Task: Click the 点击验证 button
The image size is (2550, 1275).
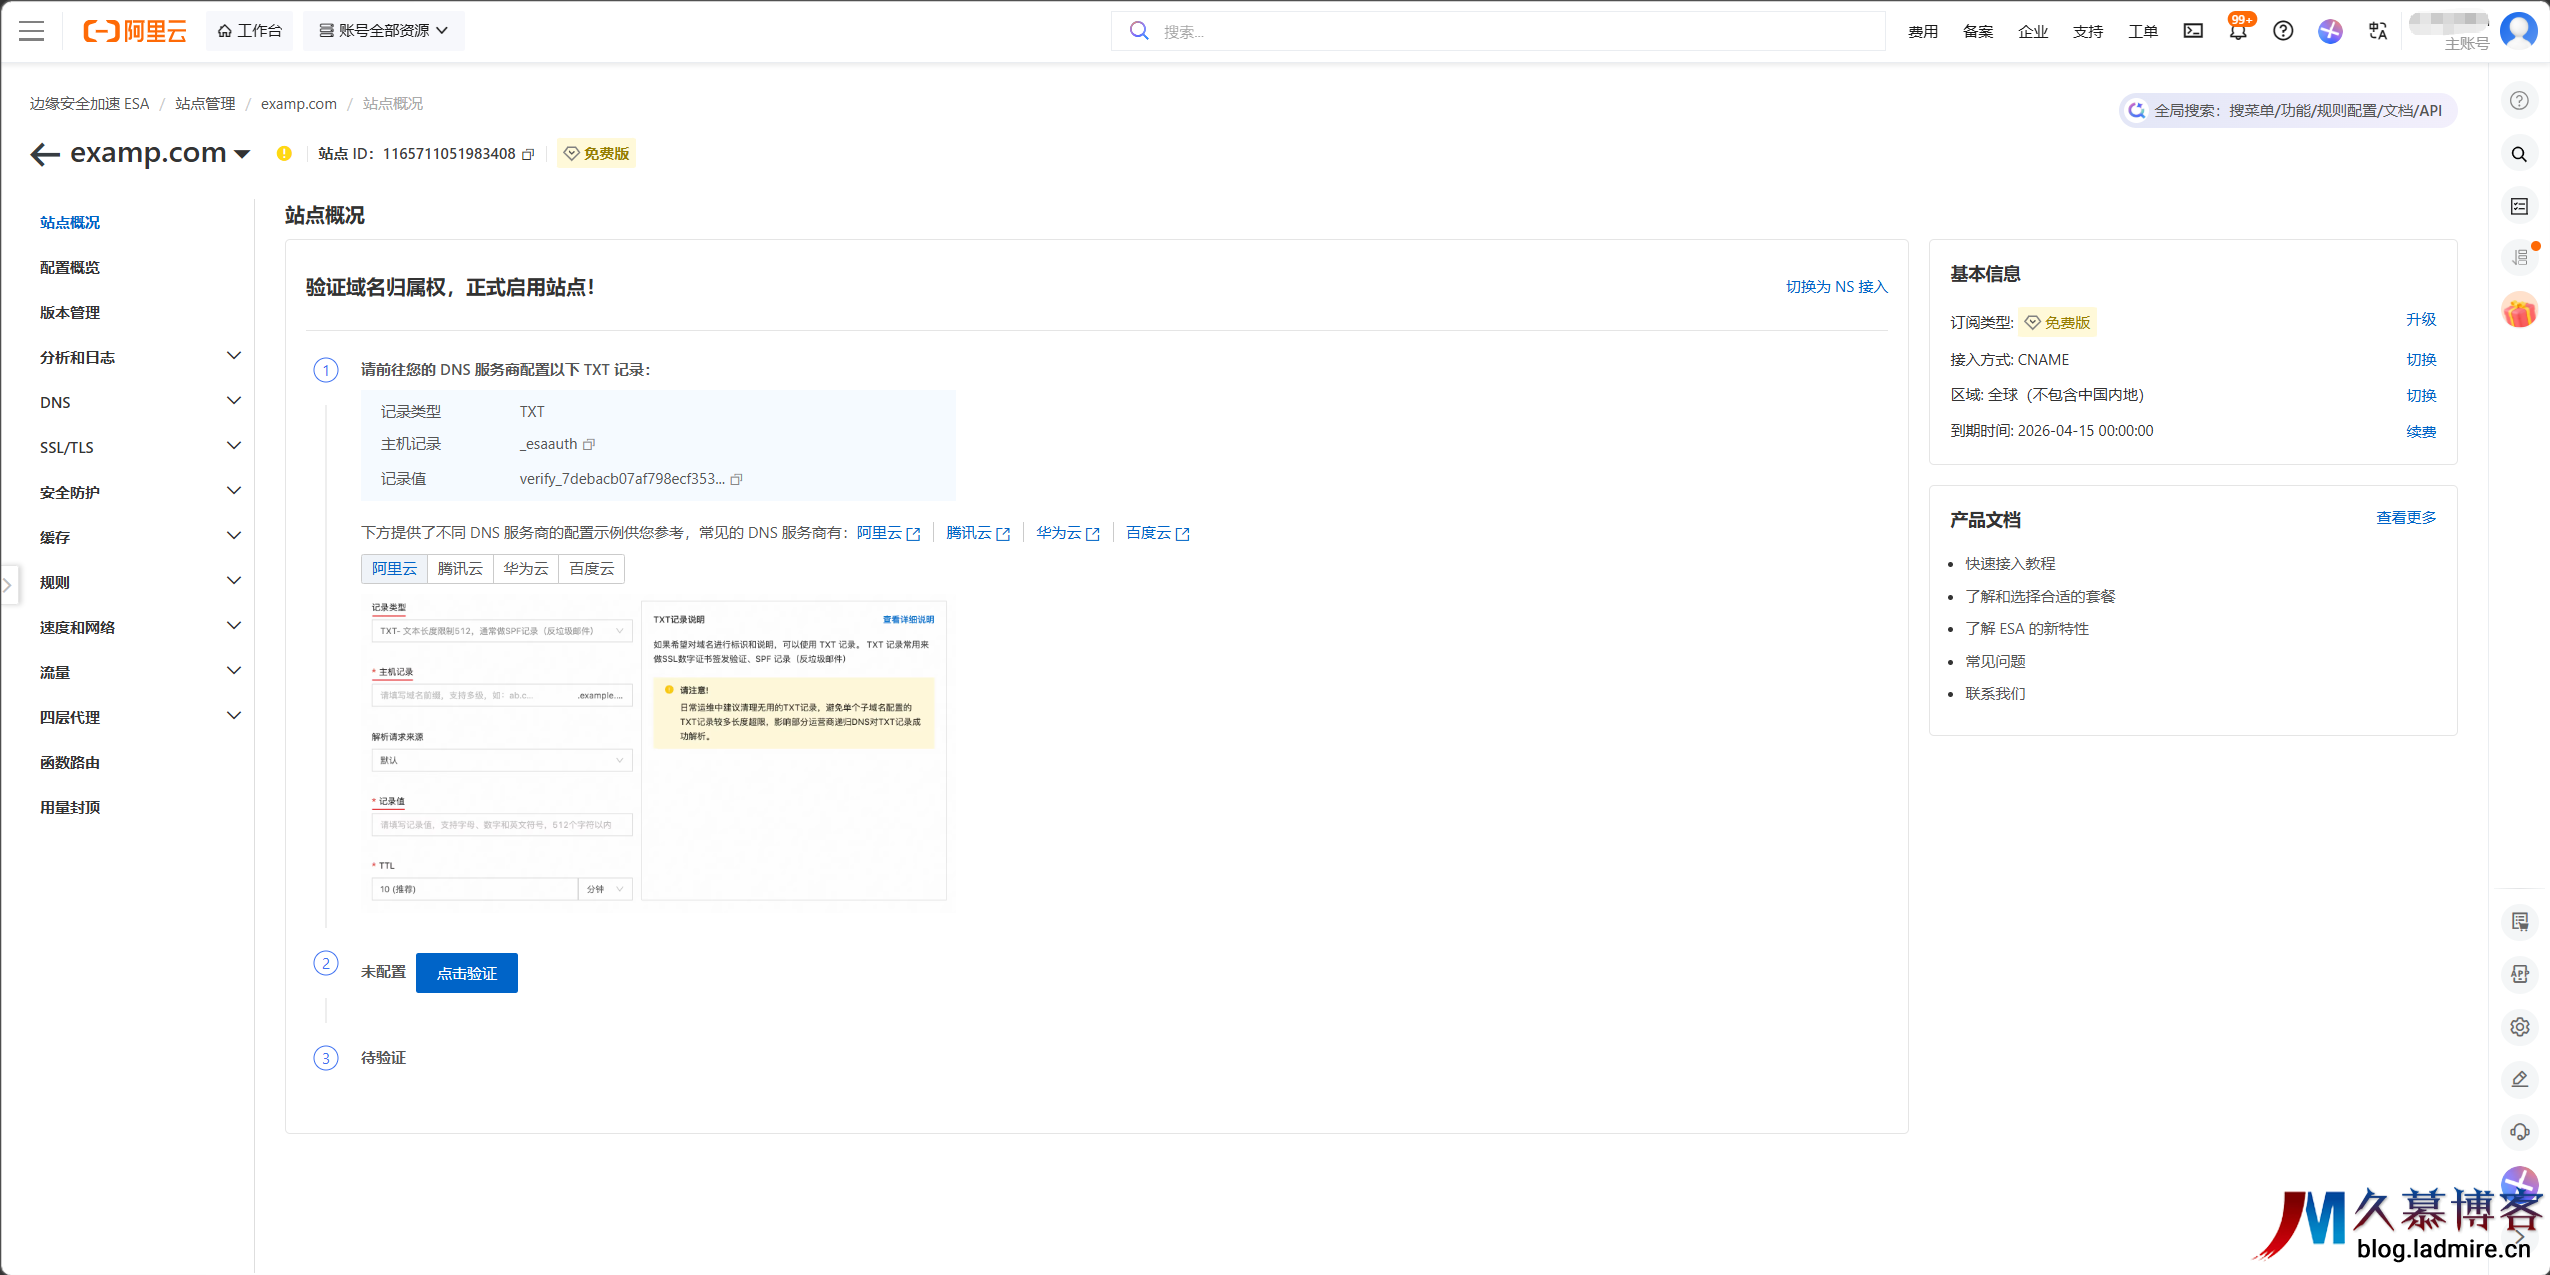Action: tap(467, 973)
